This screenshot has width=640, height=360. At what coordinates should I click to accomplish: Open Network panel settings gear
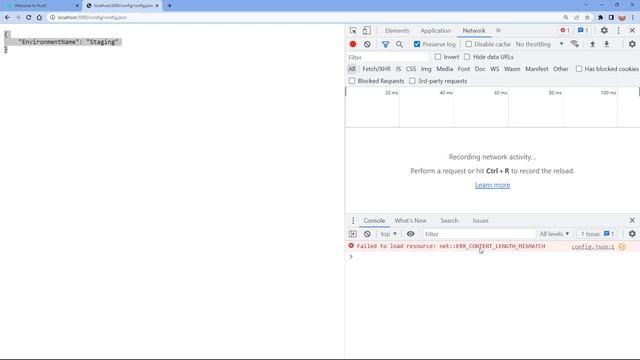(x=632, y=44)
